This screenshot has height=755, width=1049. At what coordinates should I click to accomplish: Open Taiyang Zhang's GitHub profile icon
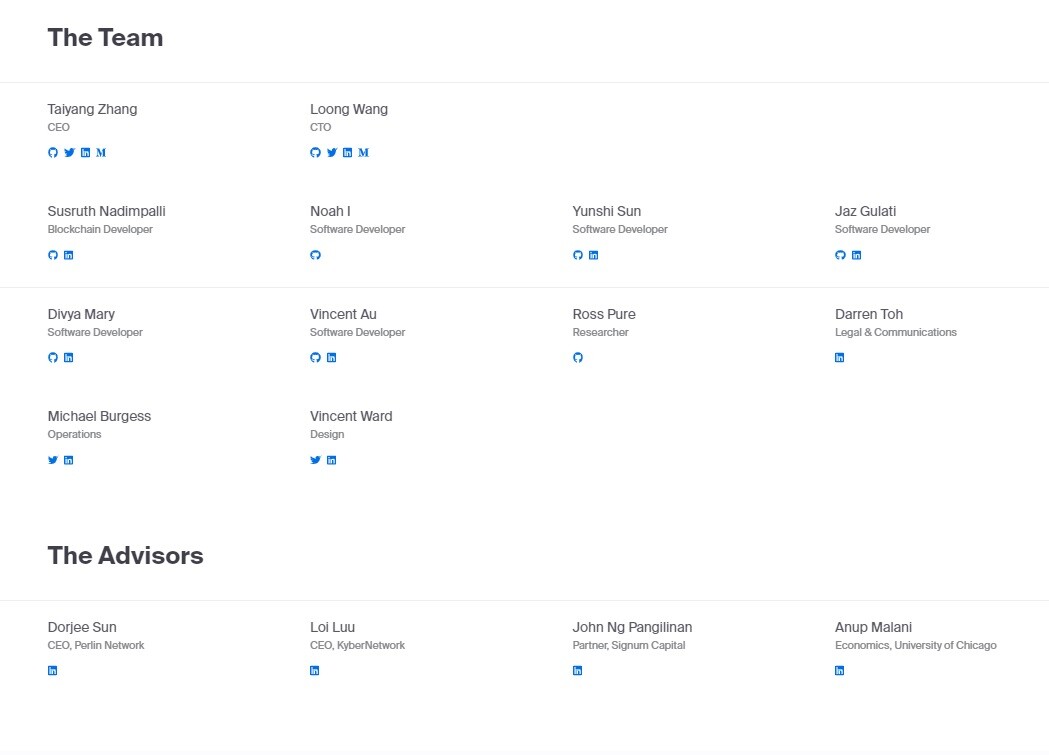(53, 153)
